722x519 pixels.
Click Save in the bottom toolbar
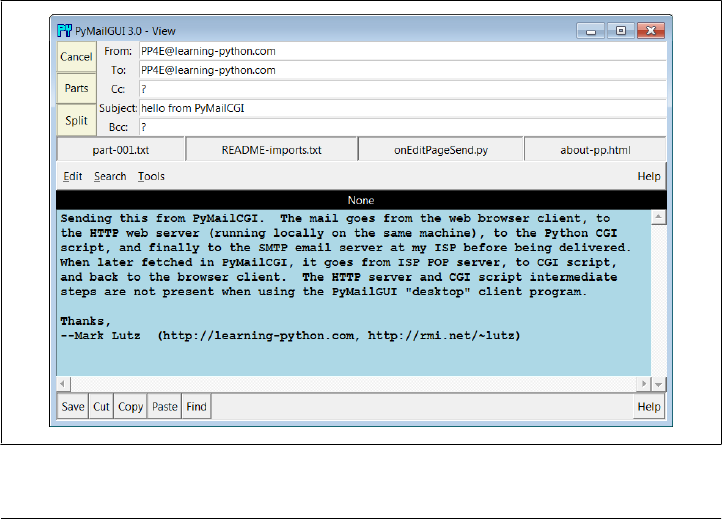coord(73,407)
